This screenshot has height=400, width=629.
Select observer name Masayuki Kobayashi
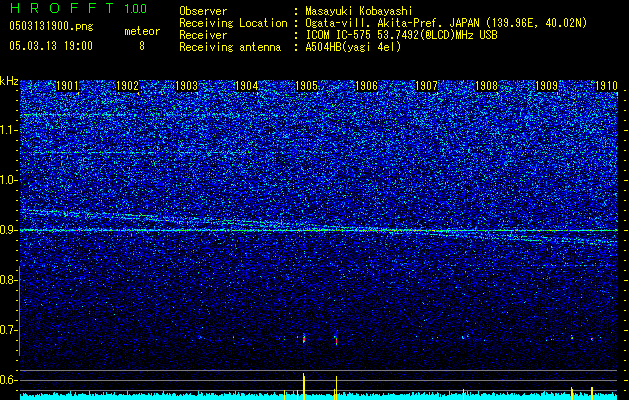coord(358,11)
